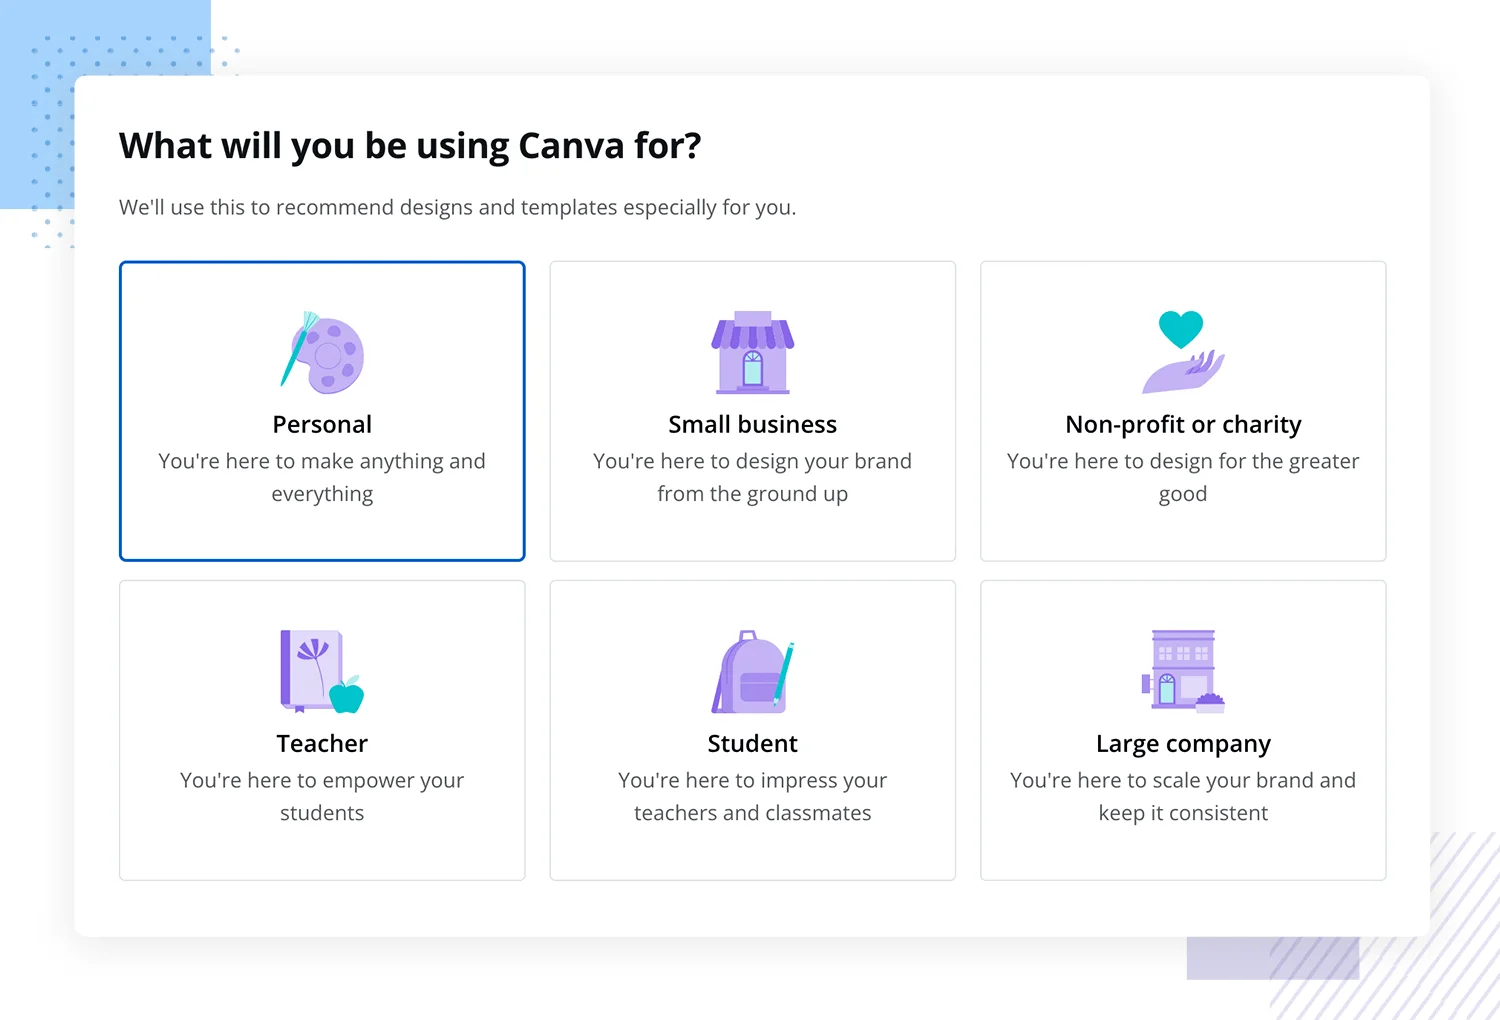Choose the Large company heading
Viewport: 1500px width, 1020px height.
click(1183, 745)
